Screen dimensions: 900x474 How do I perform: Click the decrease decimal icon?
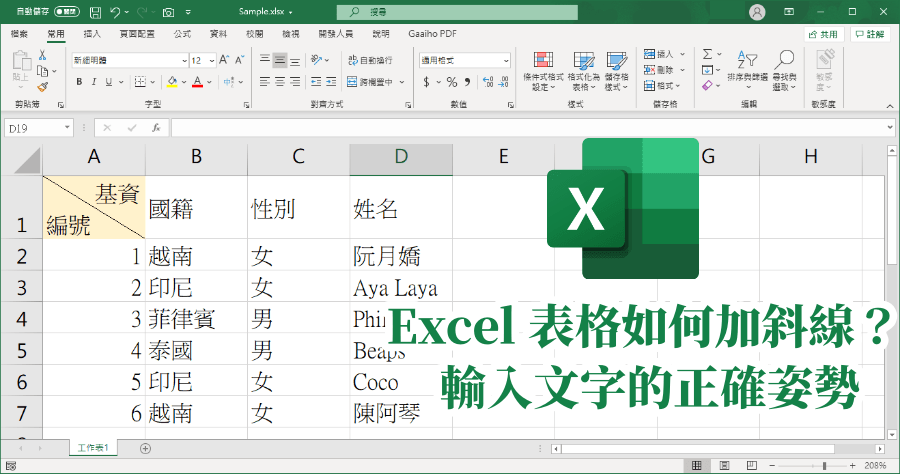503,82
